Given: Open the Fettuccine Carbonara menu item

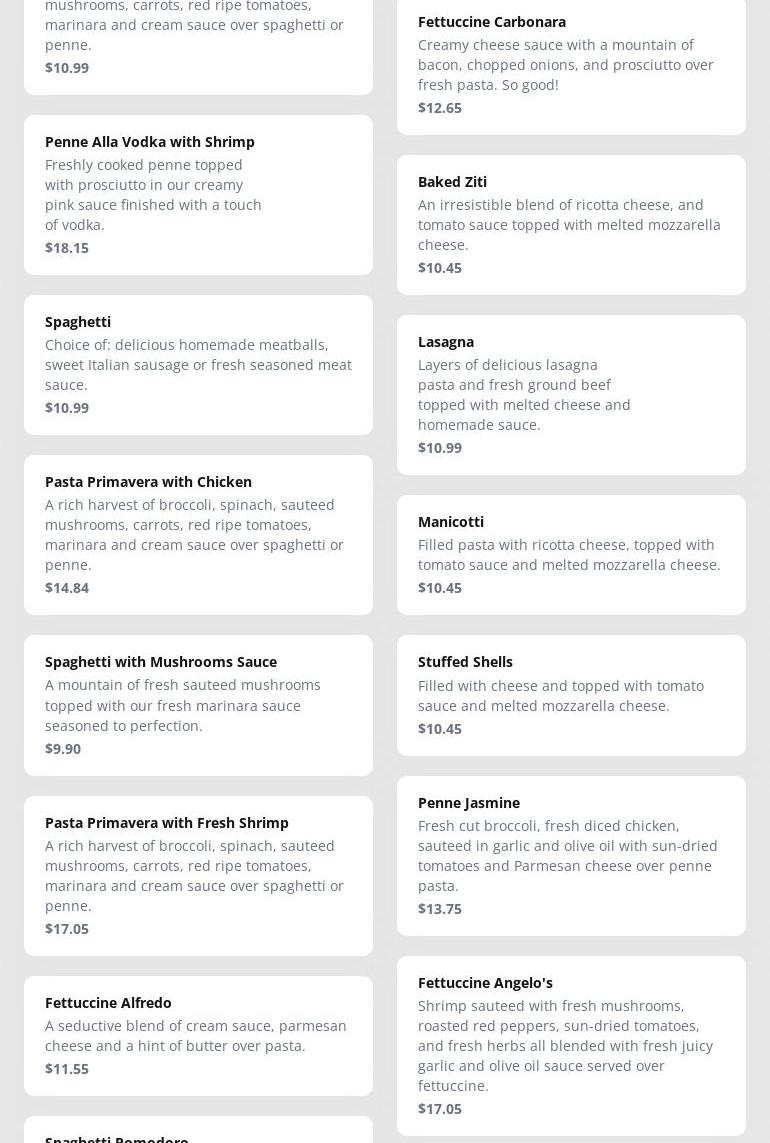Looking at the screenshot, I should 491,22.
